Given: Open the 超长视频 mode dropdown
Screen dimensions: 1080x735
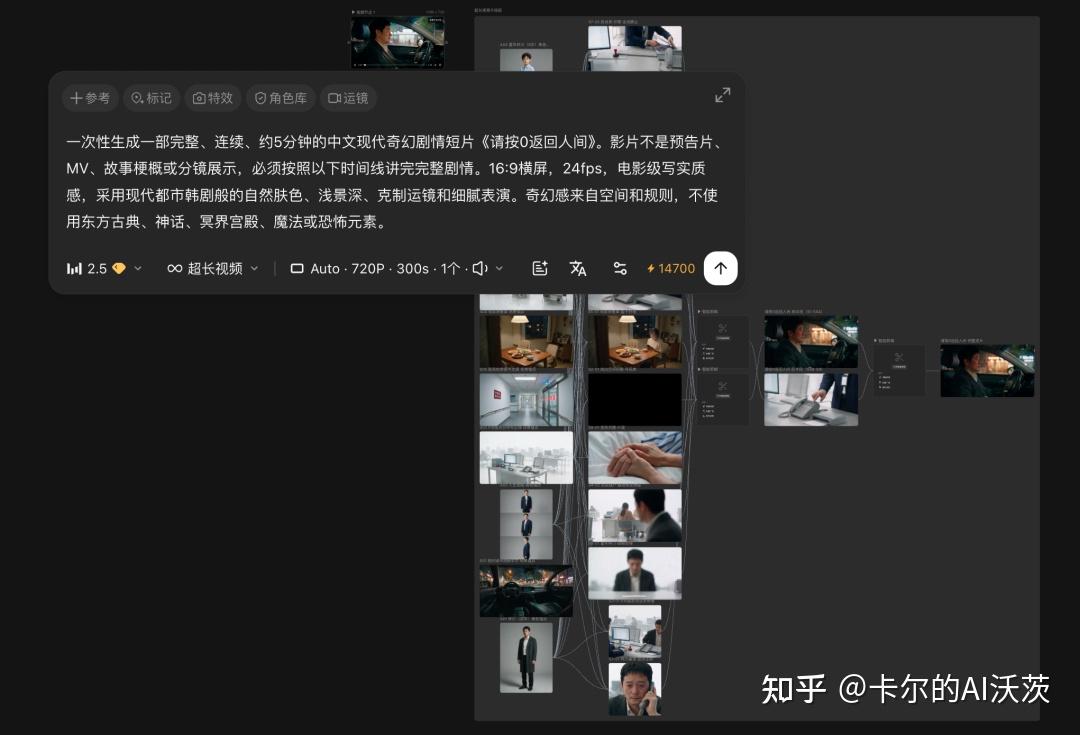Looking at the screenshot, I should 213,269.
